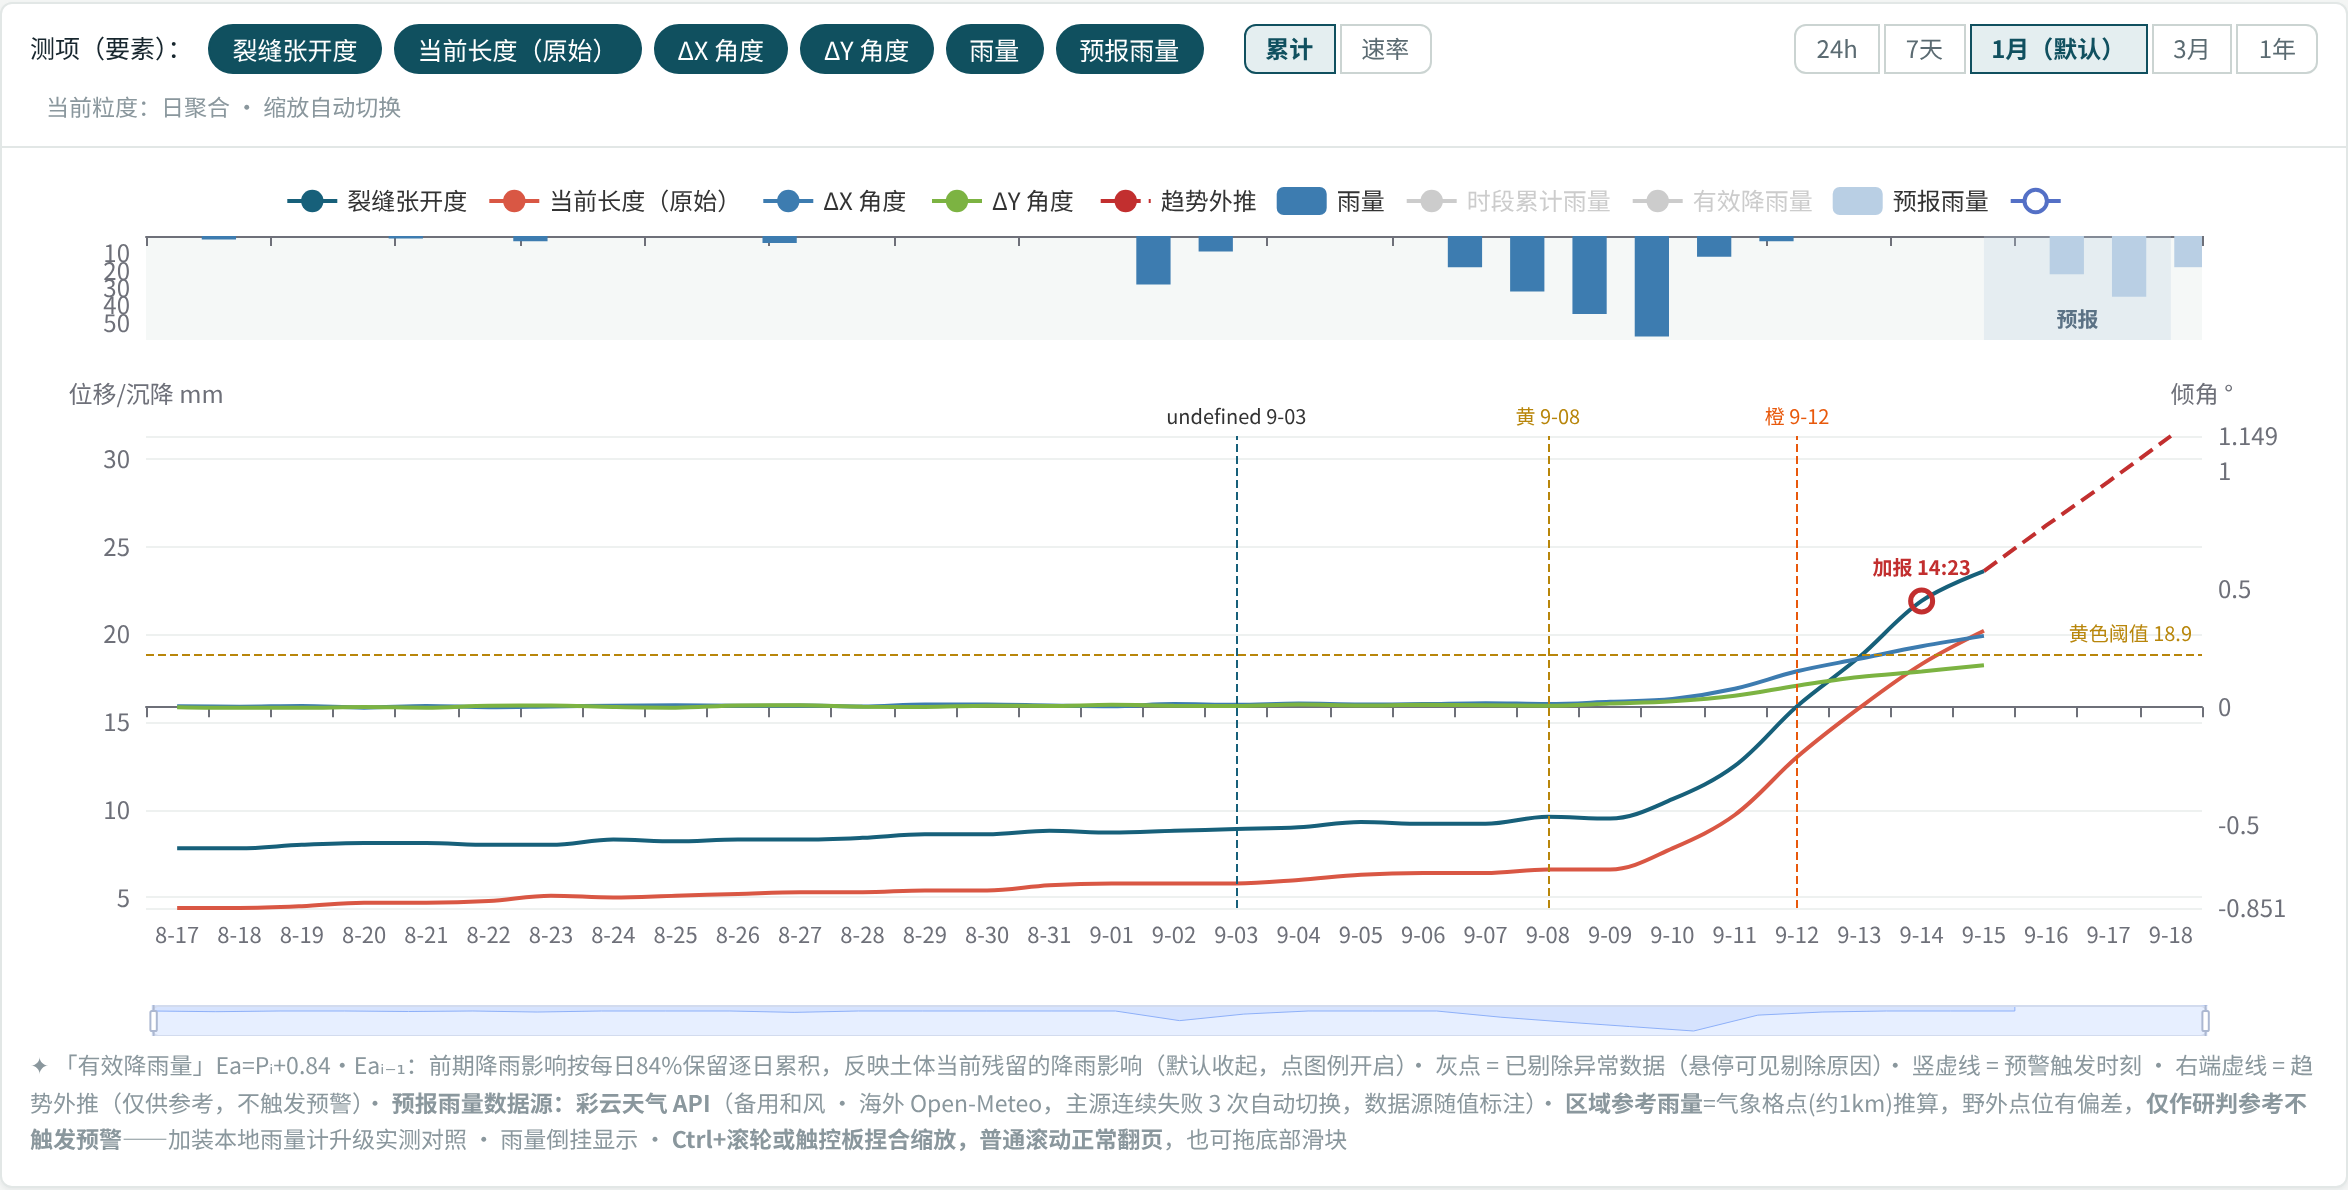Click the 预报 forecast region label

(2077, 319)
